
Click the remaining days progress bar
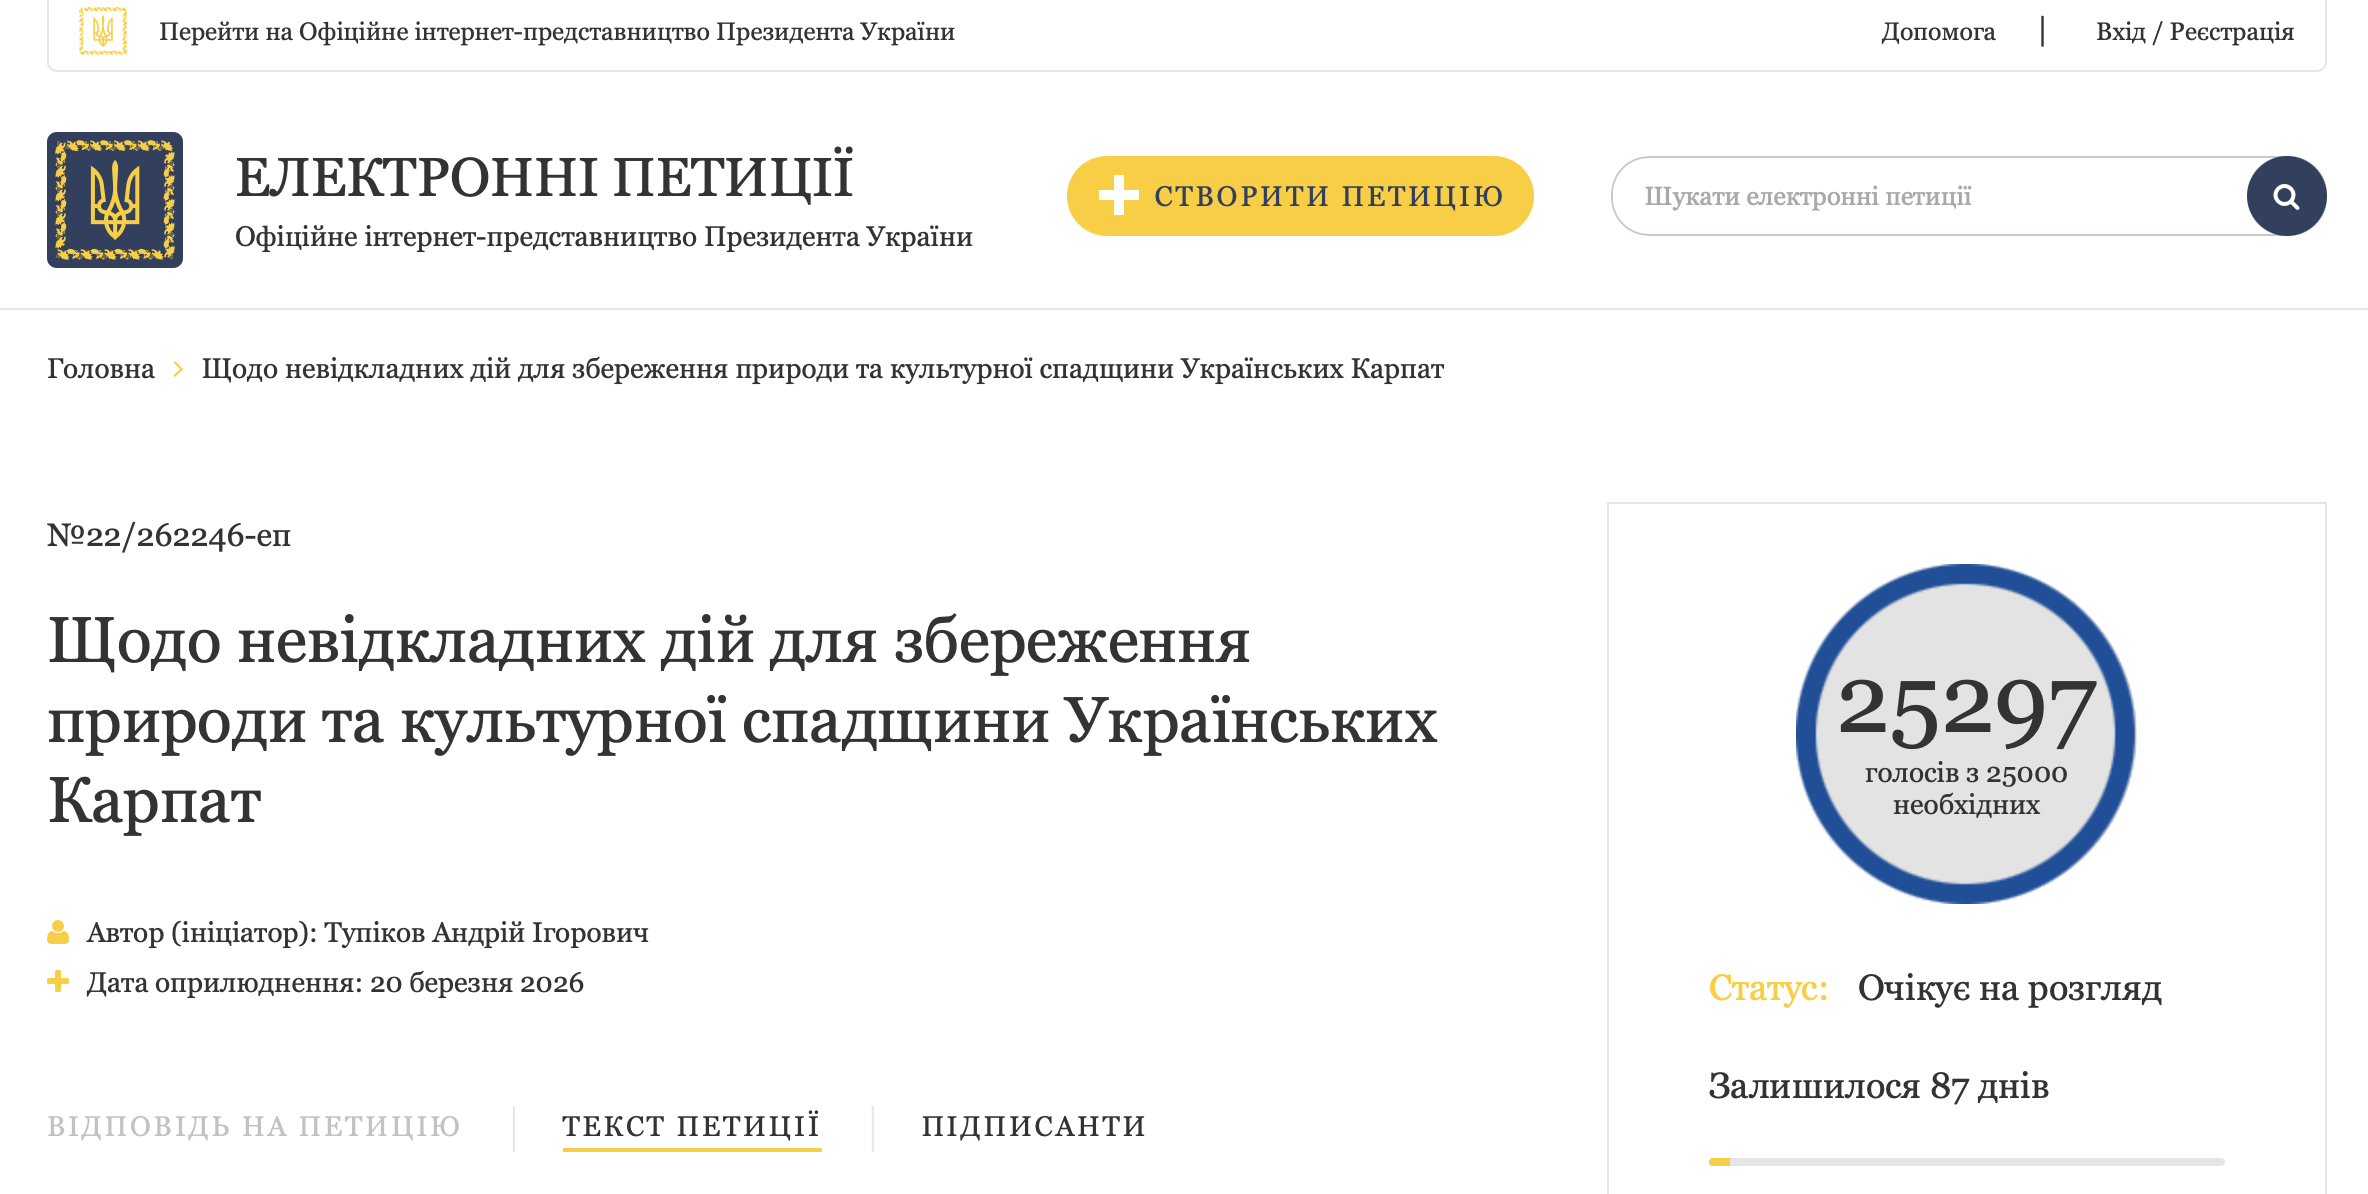(1965, 1162)
